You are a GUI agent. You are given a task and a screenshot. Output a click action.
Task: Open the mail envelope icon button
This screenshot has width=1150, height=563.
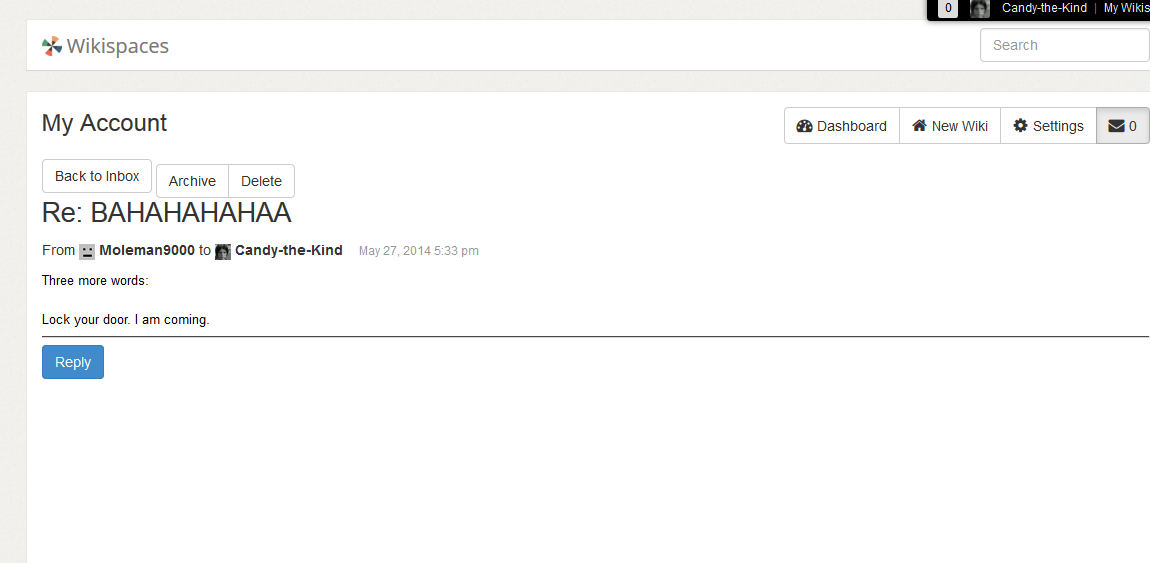(x=1123, y=126)
